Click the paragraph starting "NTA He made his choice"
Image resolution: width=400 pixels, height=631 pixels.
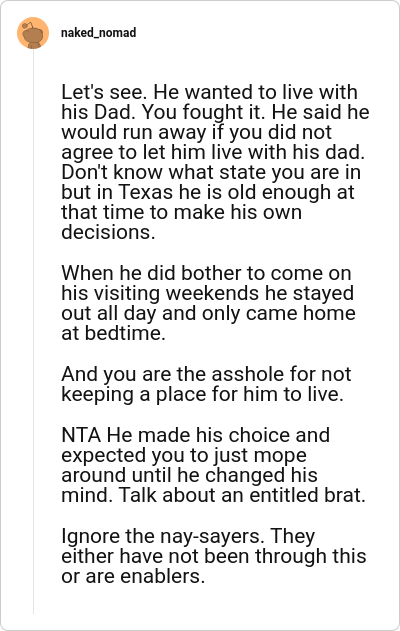214,465
